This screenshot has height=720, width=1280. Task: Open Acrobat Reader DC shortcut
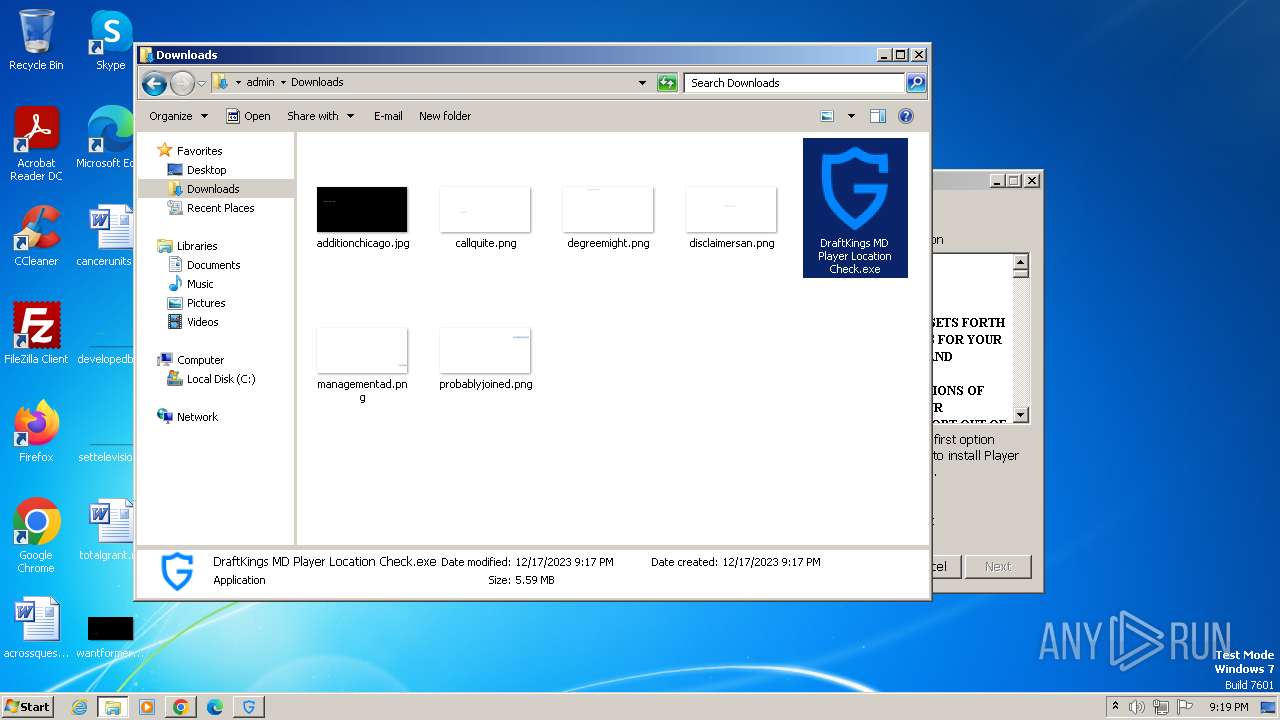point(36,144)
